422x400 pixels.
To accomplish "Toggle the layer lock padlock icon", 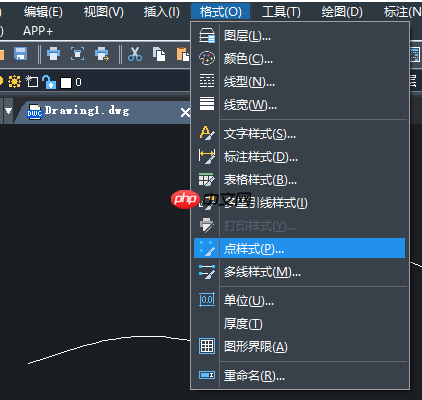I will click(49, 82).
